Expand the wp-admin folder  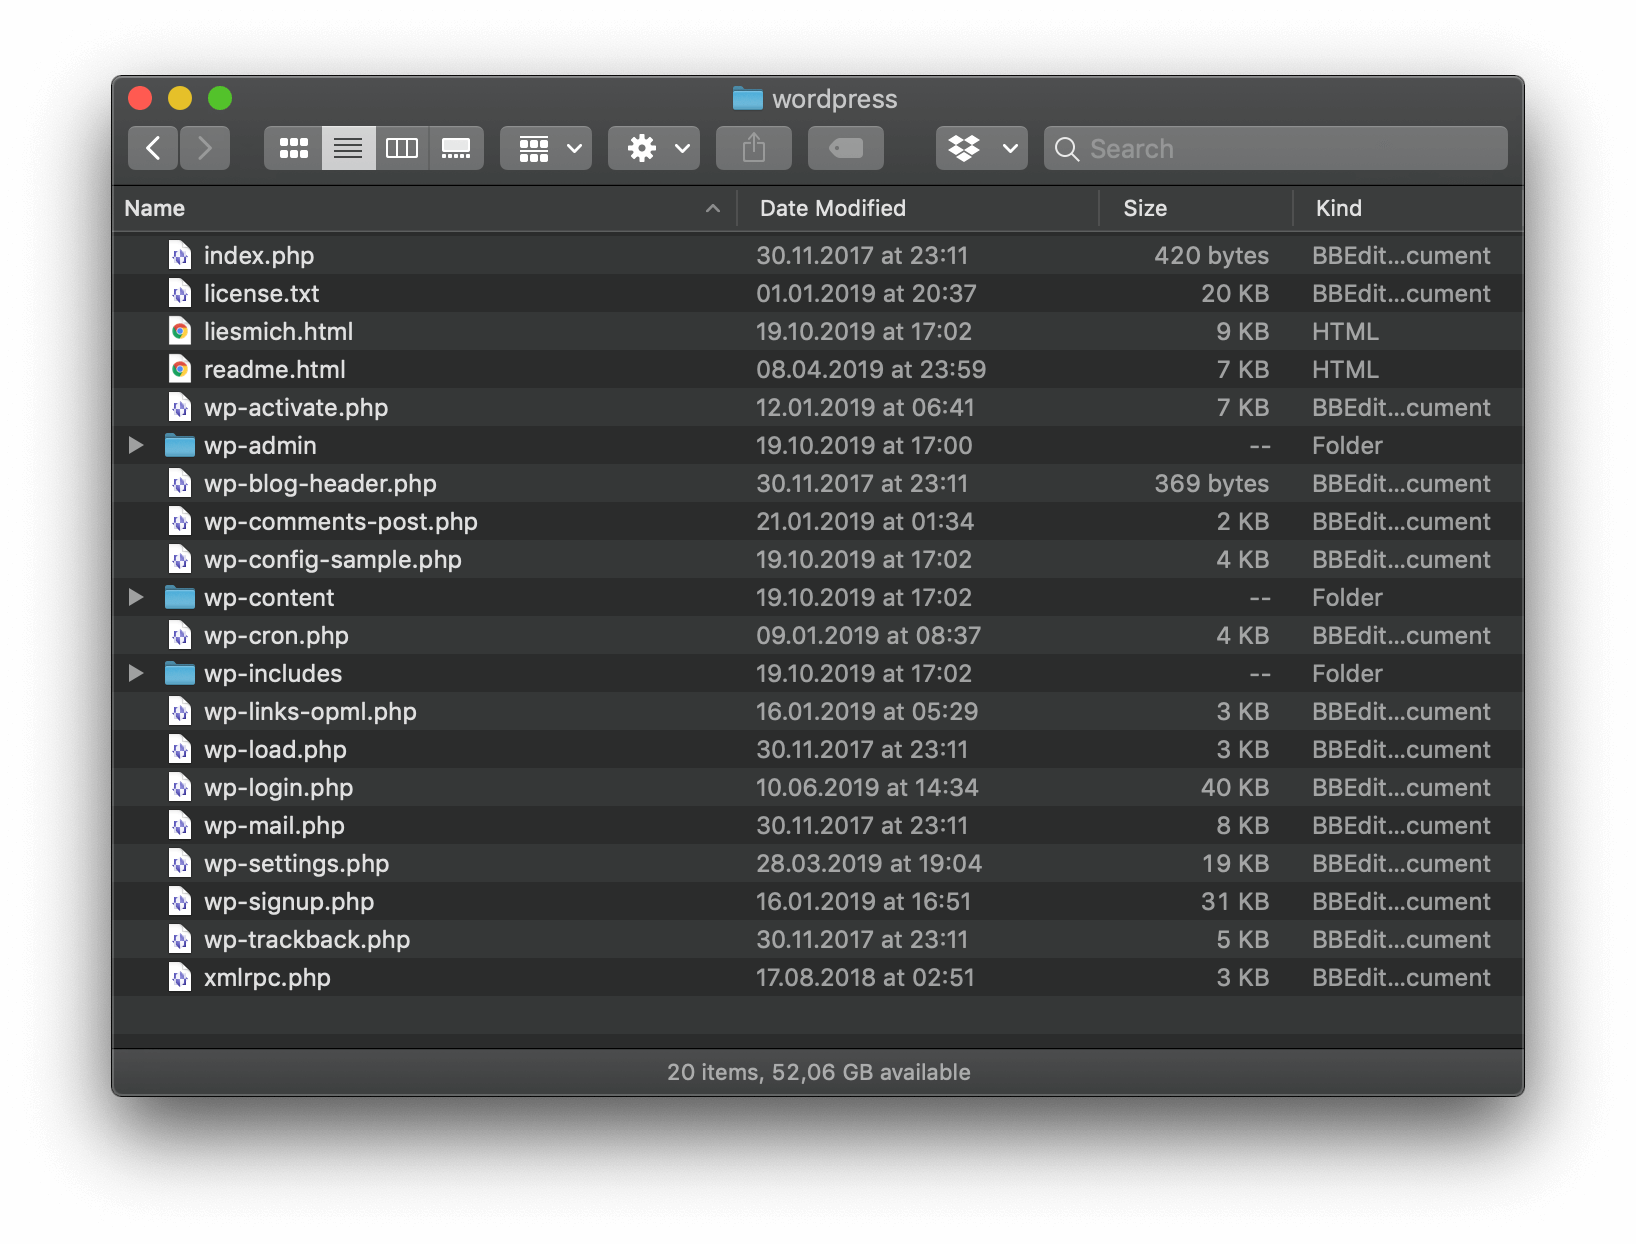tap(136, 445)
